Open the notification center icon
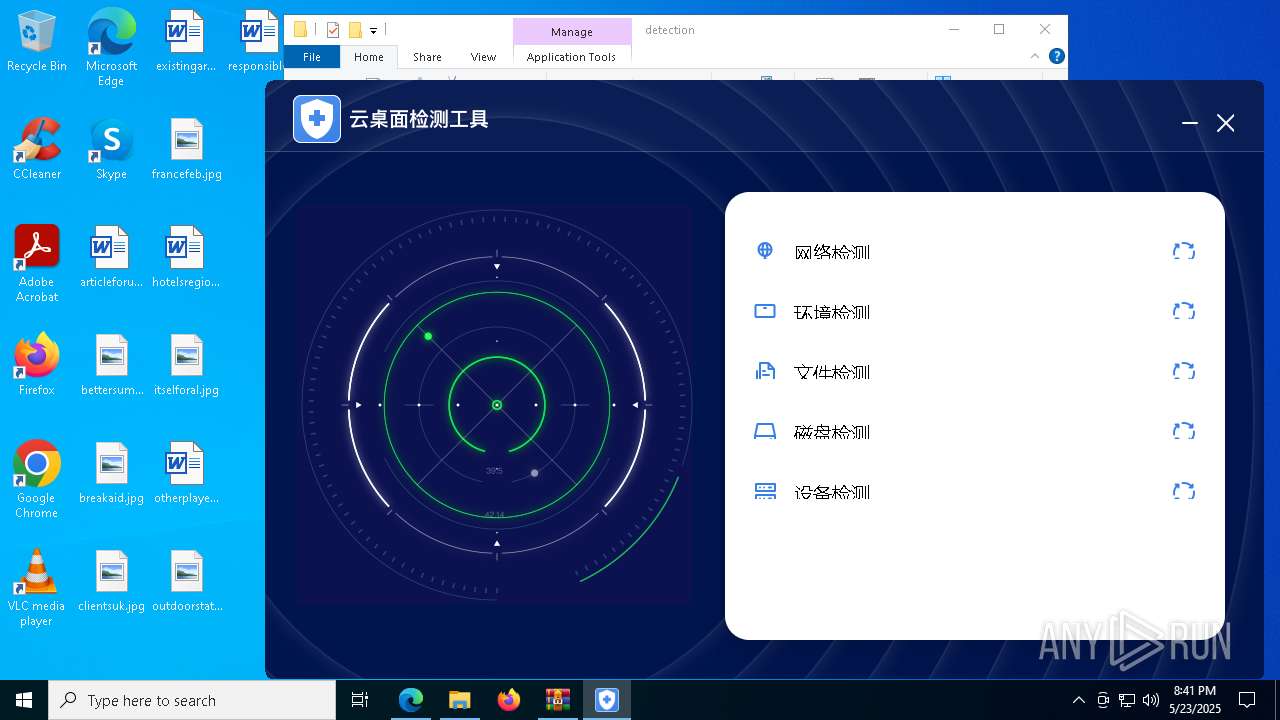The image size is (1280, 720). pos(1247,700)
